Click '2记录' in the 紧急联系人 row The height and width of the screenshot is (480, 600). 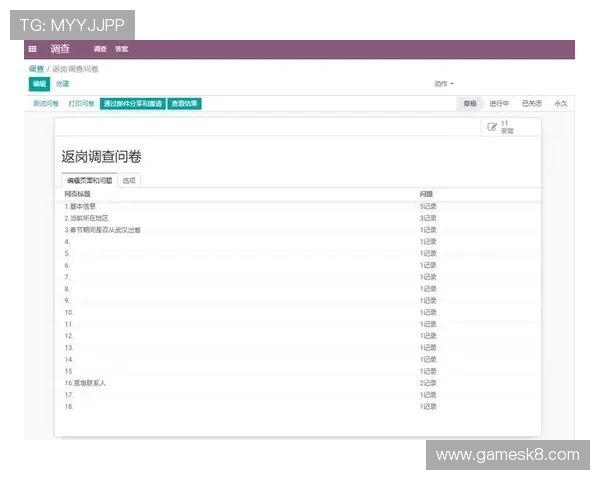[428, 383]
